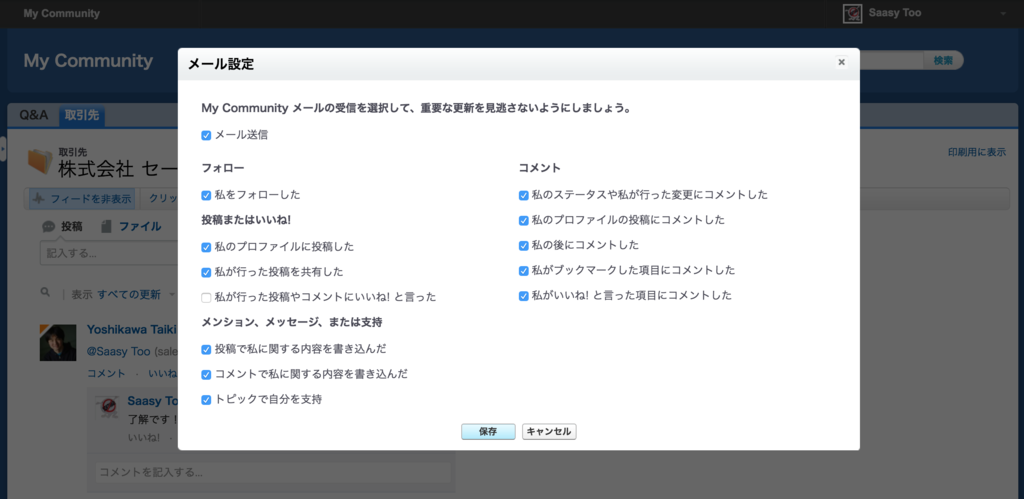Toggle 私のプロファイルの投稿にコメントした checkbox
This screenshot has height=499, width=1024.
(x=524, y=221)
